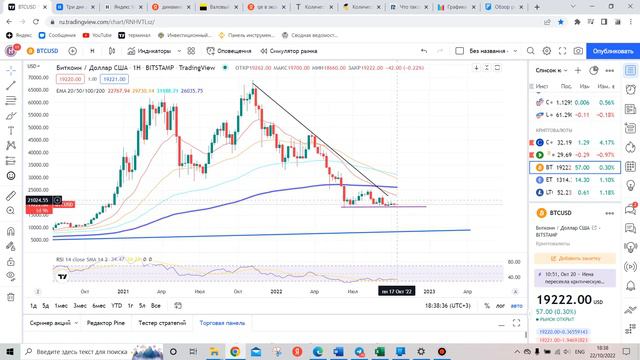The height and width of the screenshot is (360, 640).
Task: Open the Fibonacci and horizontal lines tool
Action: point(11,100)
